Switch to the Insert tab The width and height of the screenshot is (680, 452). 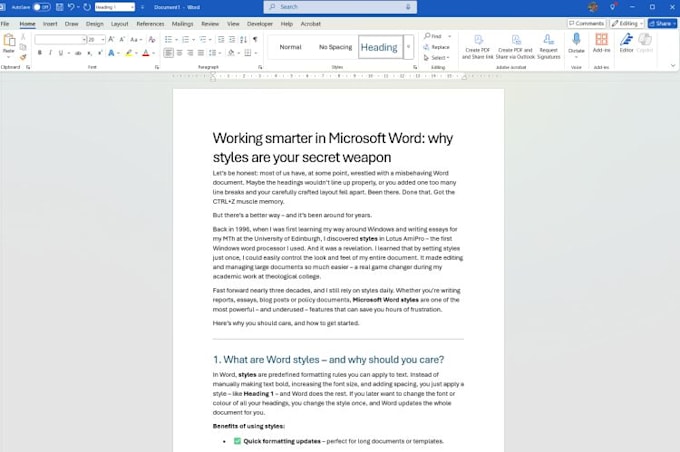coord(50,24)
